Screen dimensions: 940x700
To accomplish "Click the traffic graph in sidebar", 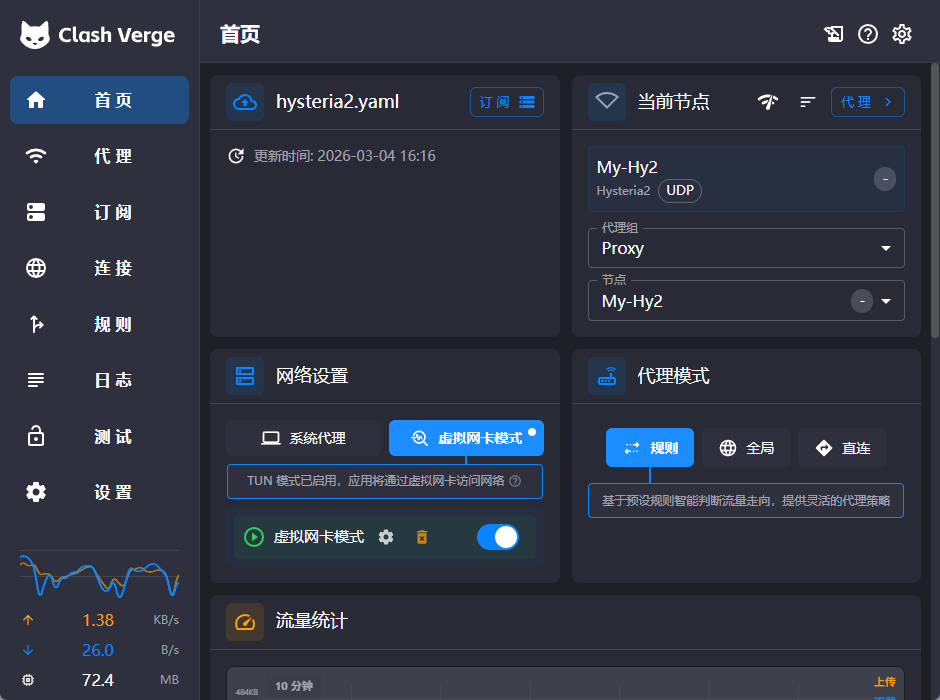I will tap(99, 575).
